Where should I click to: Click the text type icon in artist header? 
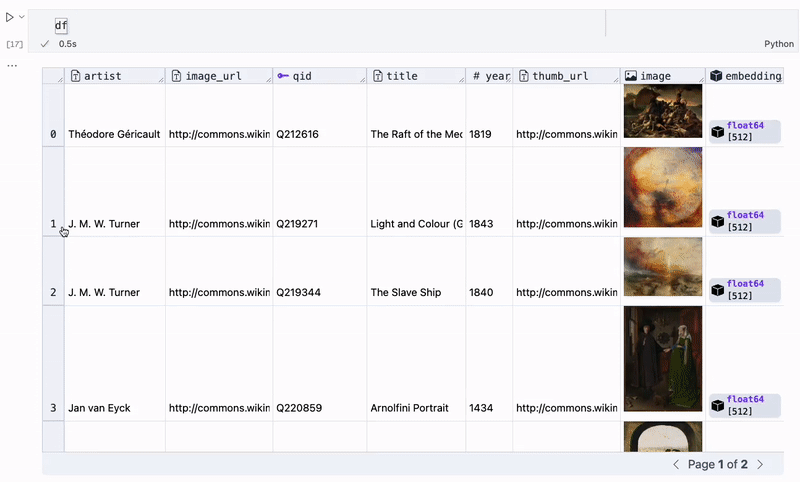coord(75,76)
